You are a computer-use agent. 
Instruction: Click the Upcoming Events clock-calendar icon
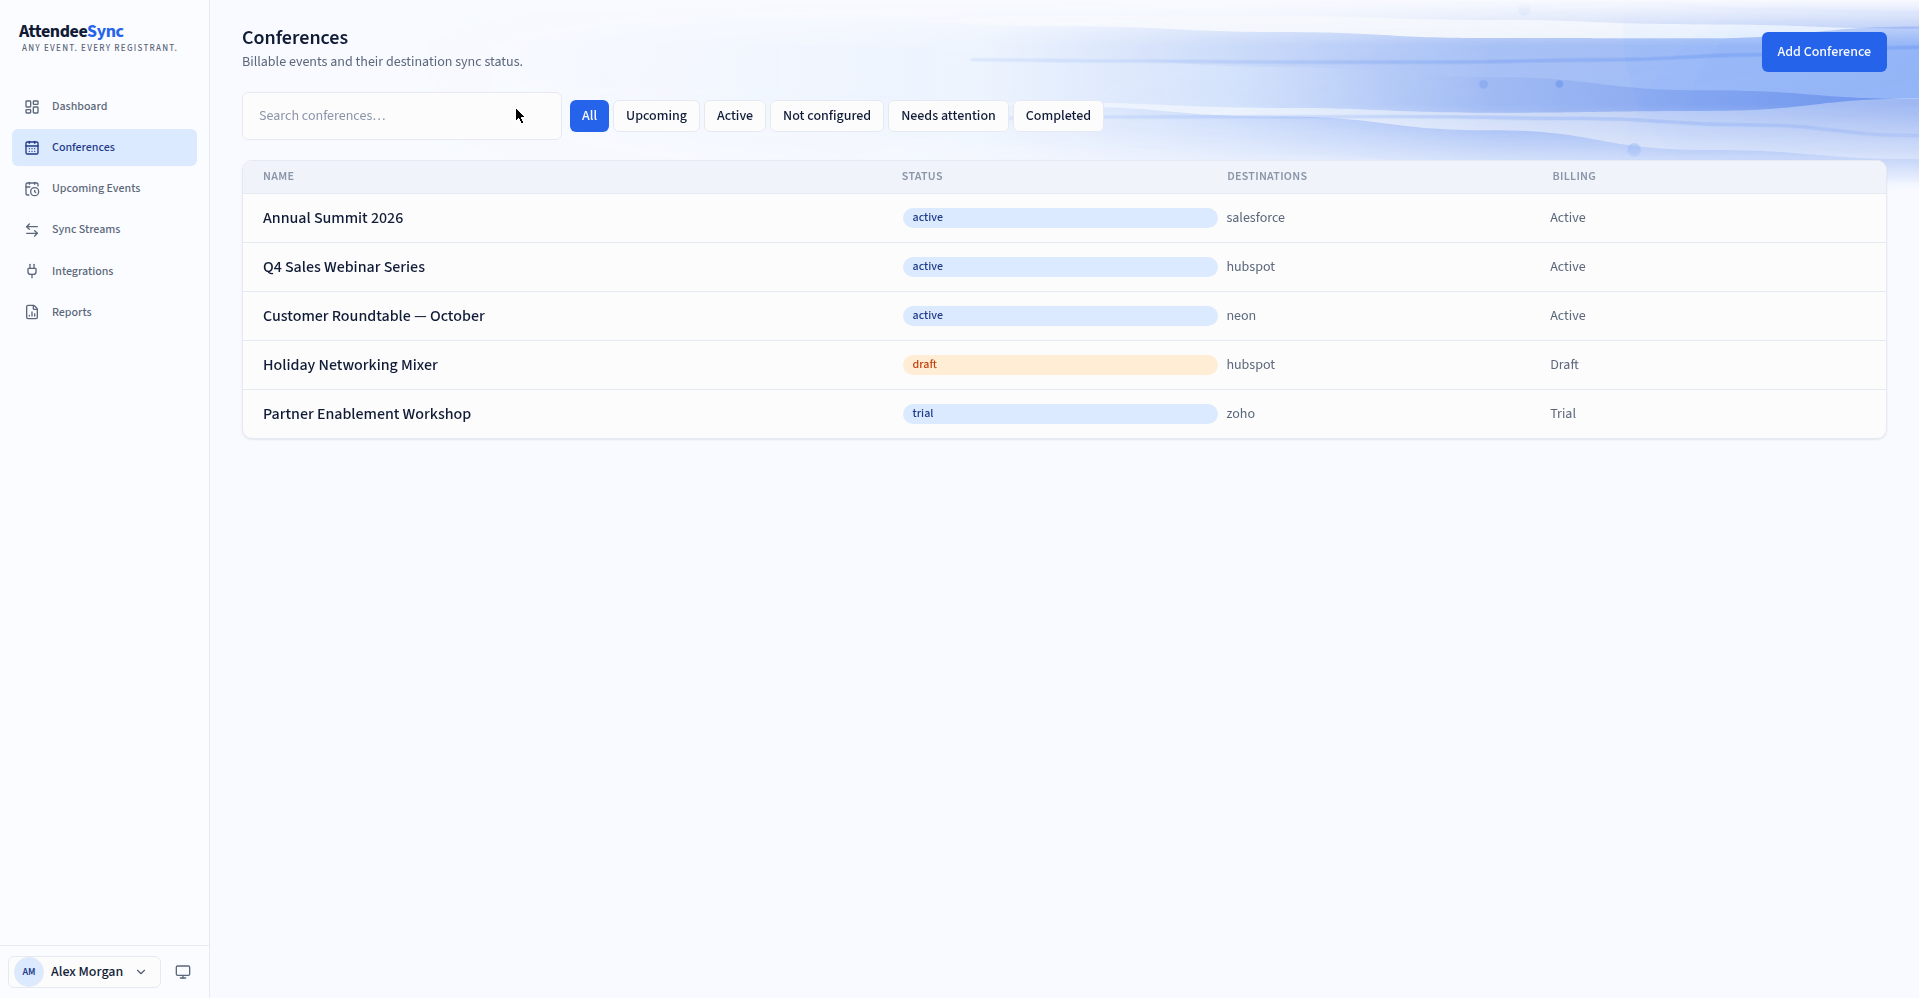coord(32,188)
